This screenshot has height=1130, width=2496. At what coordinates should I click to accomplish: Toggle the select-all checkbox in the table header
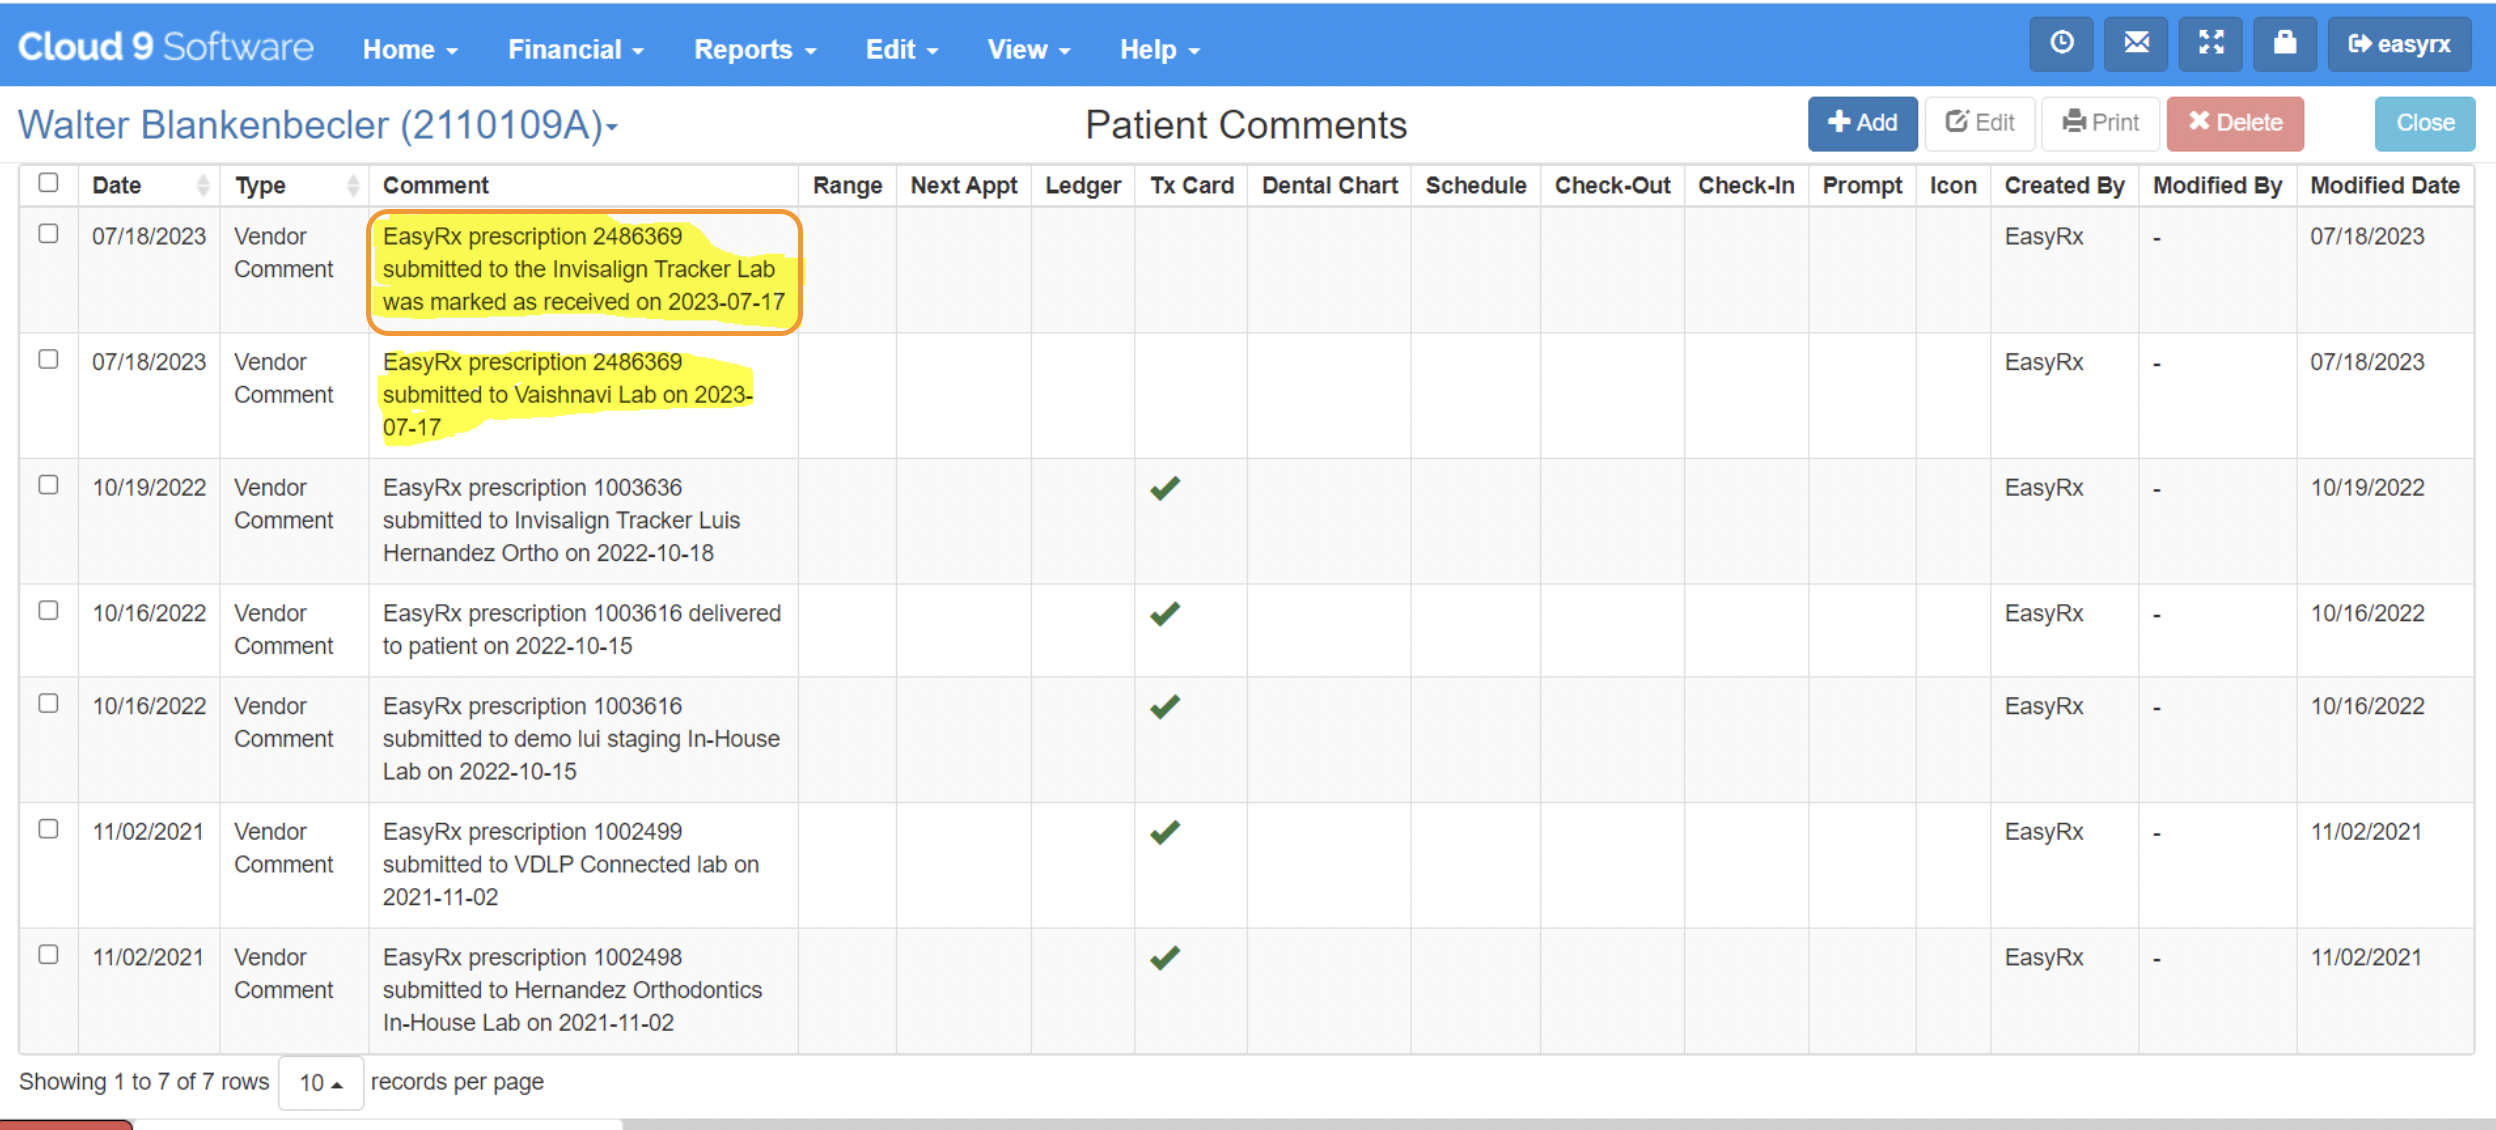[x=48, y=182]
